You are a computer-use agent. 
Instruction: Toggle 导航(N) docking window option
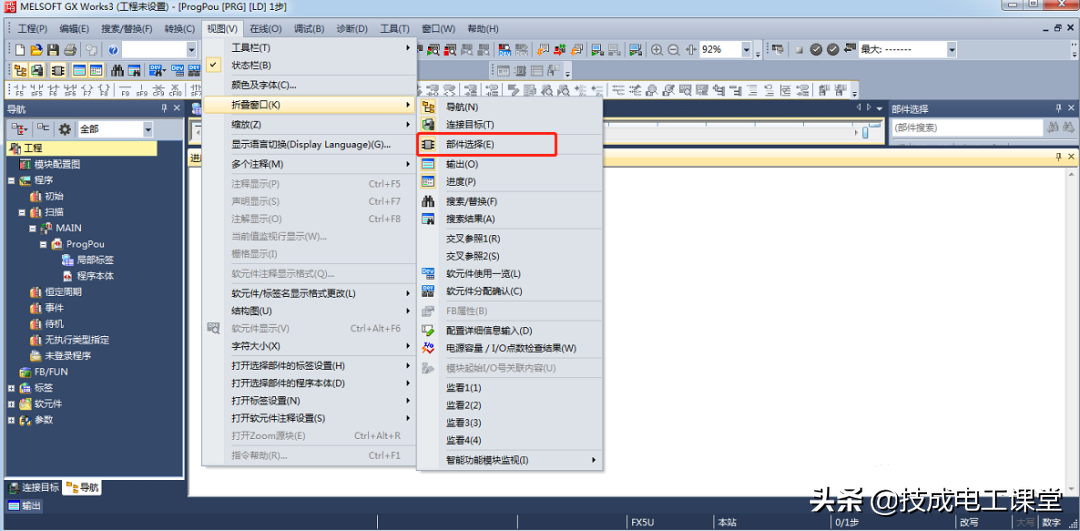(461, 106)
